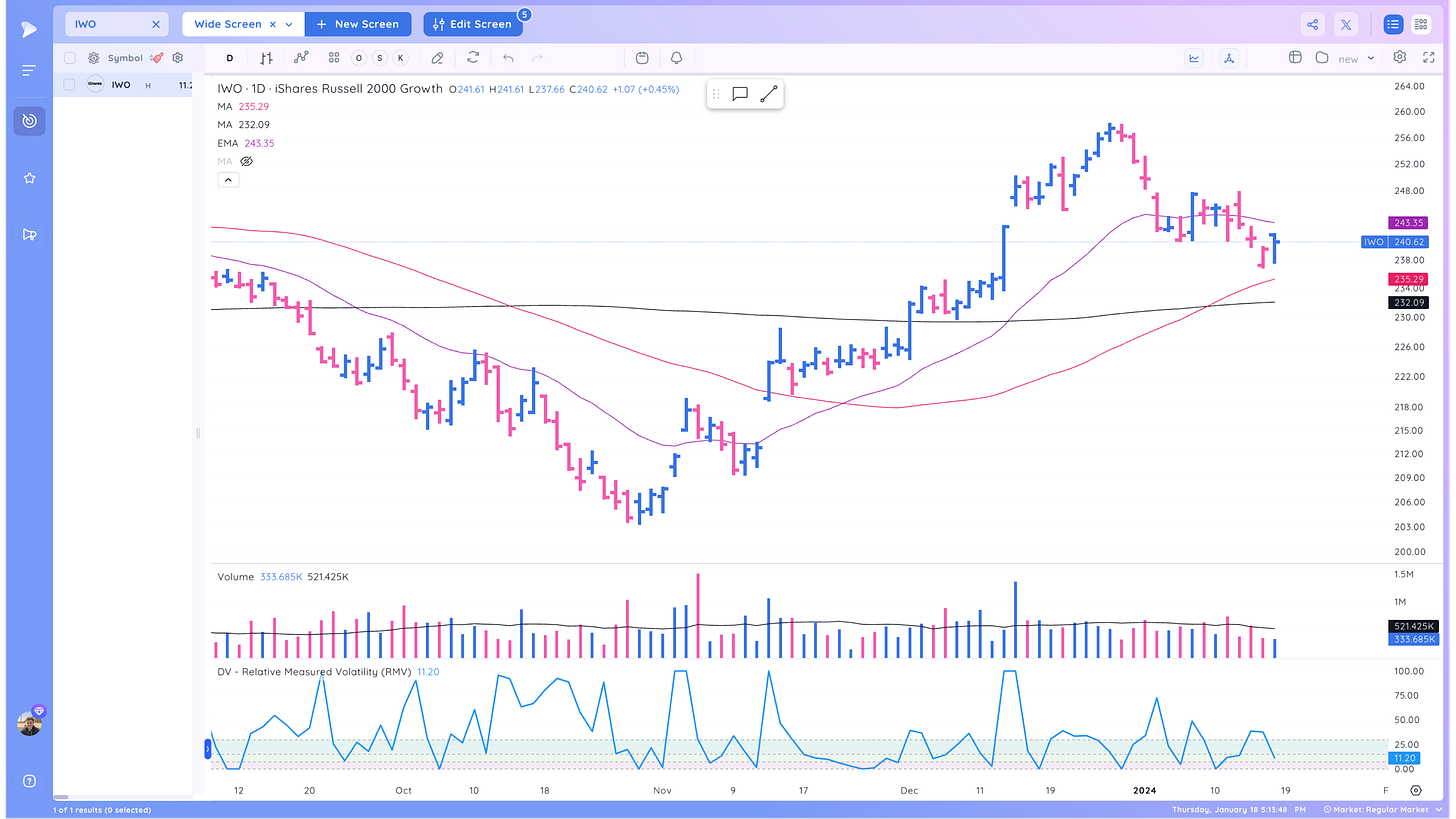Share to X (Twitter)
Screen dimensions: 1456x819
click(1346, 24)
